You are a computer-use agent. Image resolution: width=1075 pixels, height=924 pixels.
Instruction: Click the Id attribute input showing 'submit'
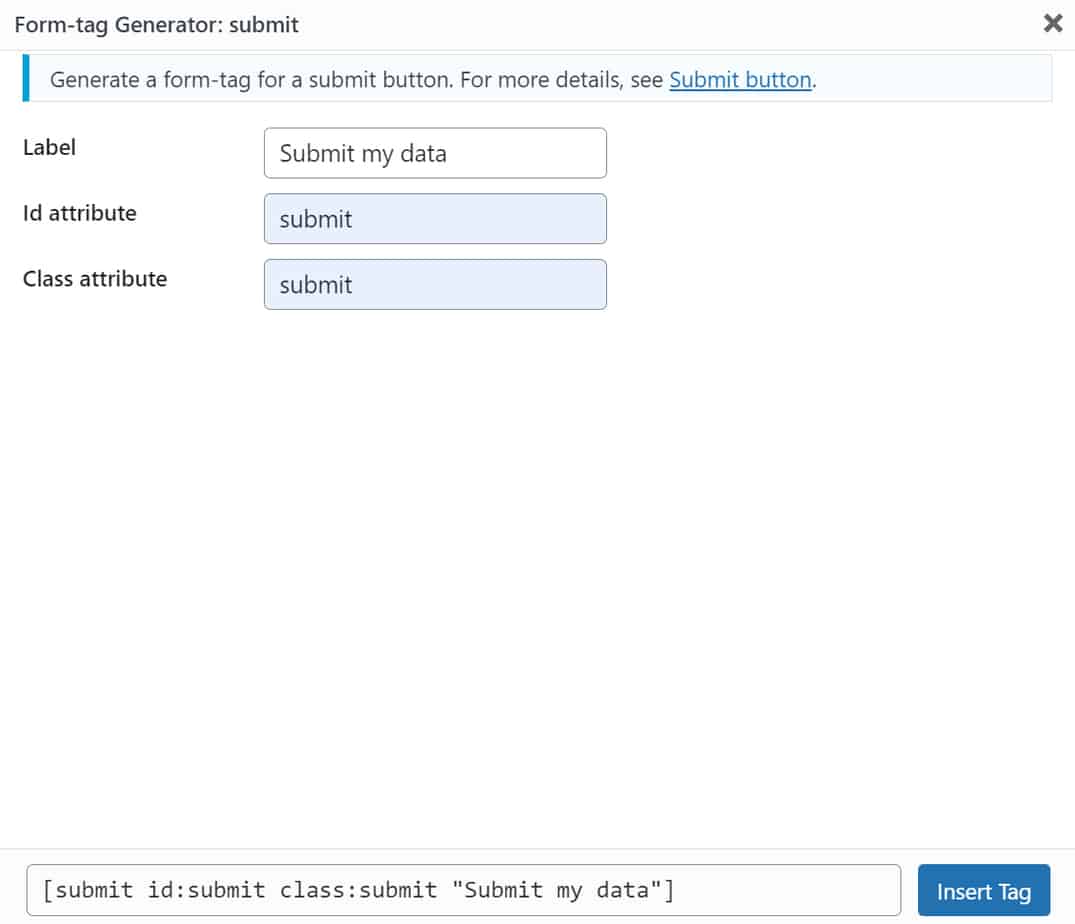[435, 218]
